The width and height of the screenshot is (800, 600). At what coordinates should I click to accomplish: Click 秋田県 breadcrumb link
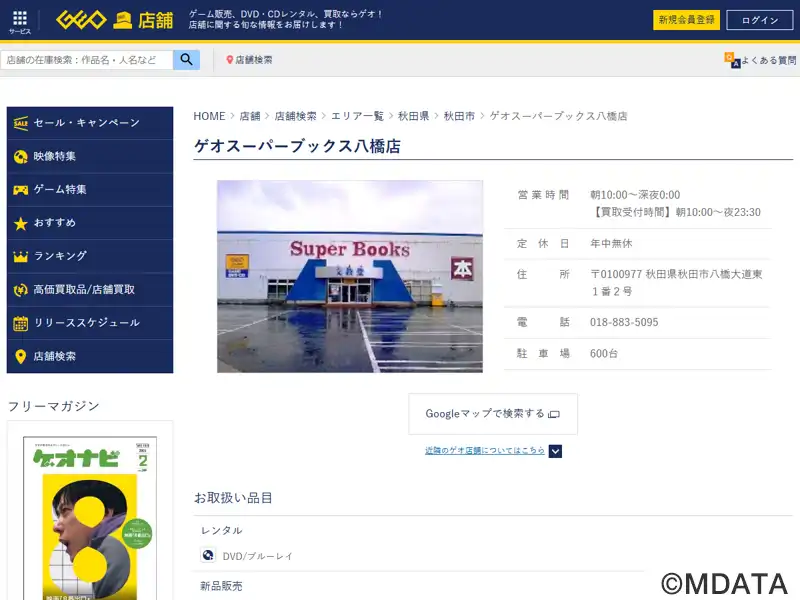413,116
